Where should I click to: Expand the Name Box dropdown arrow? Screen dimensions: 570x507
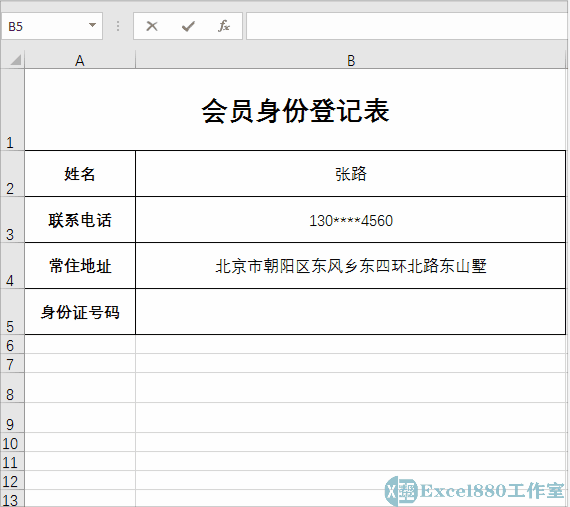coord(92,25)
